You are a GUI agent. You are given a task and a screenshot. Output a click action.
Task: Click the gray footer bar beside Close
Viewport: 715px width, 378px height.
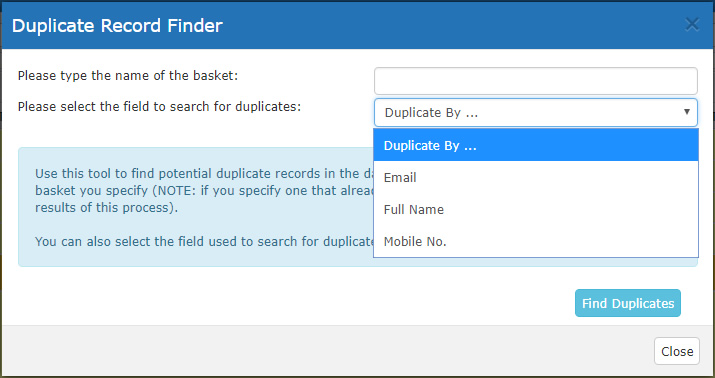319,351
